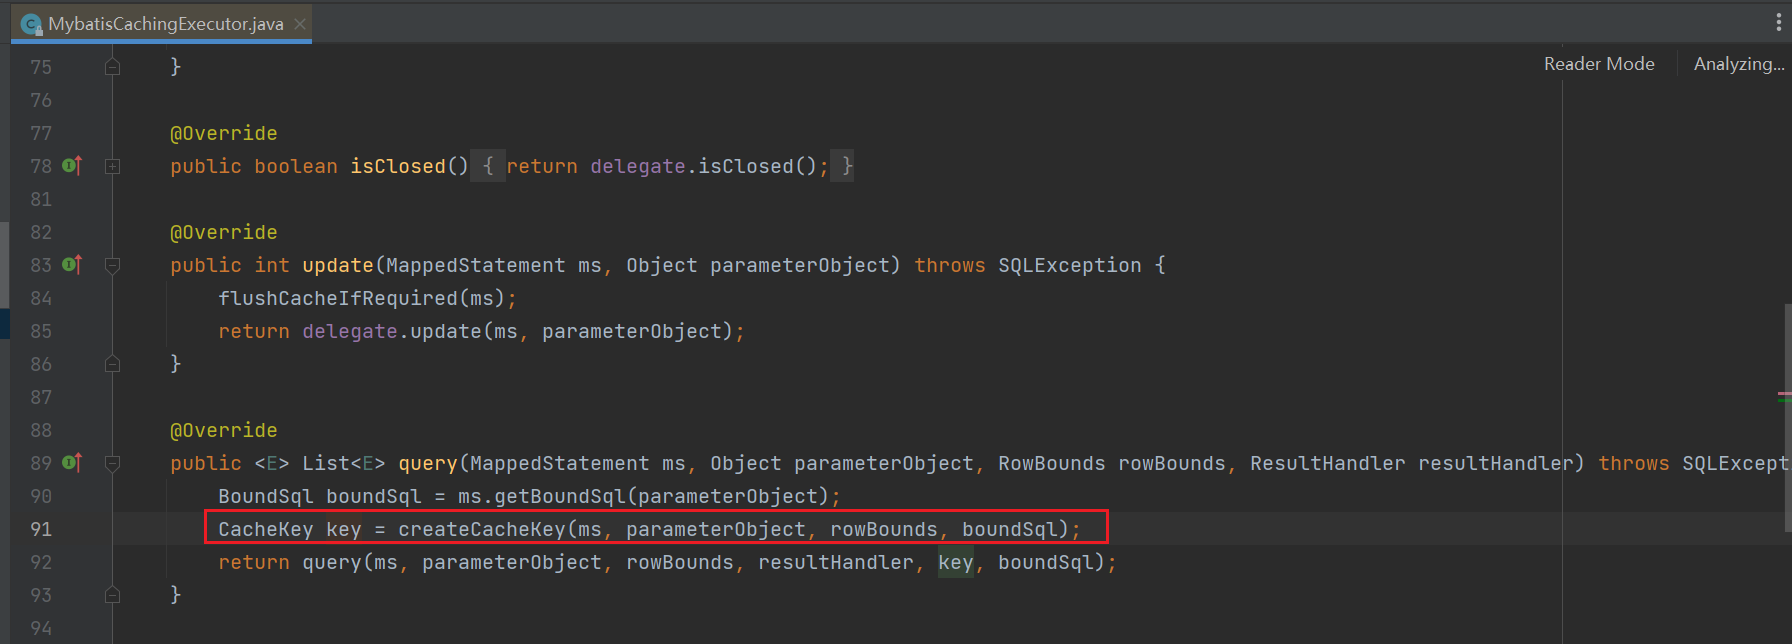Click the fold end marker on line 93
Image resolution: width=1792 pixels, height=644 pixels.
coord(112,595)
